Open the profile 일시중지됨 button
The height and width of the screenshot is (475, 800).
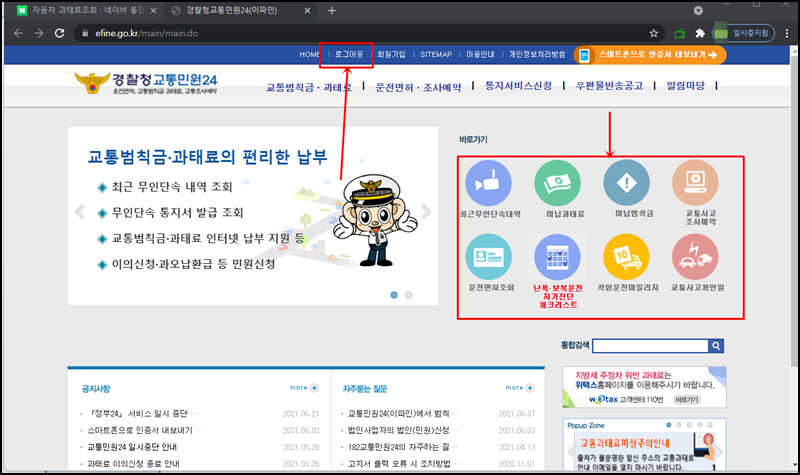(x=743, y=33)
